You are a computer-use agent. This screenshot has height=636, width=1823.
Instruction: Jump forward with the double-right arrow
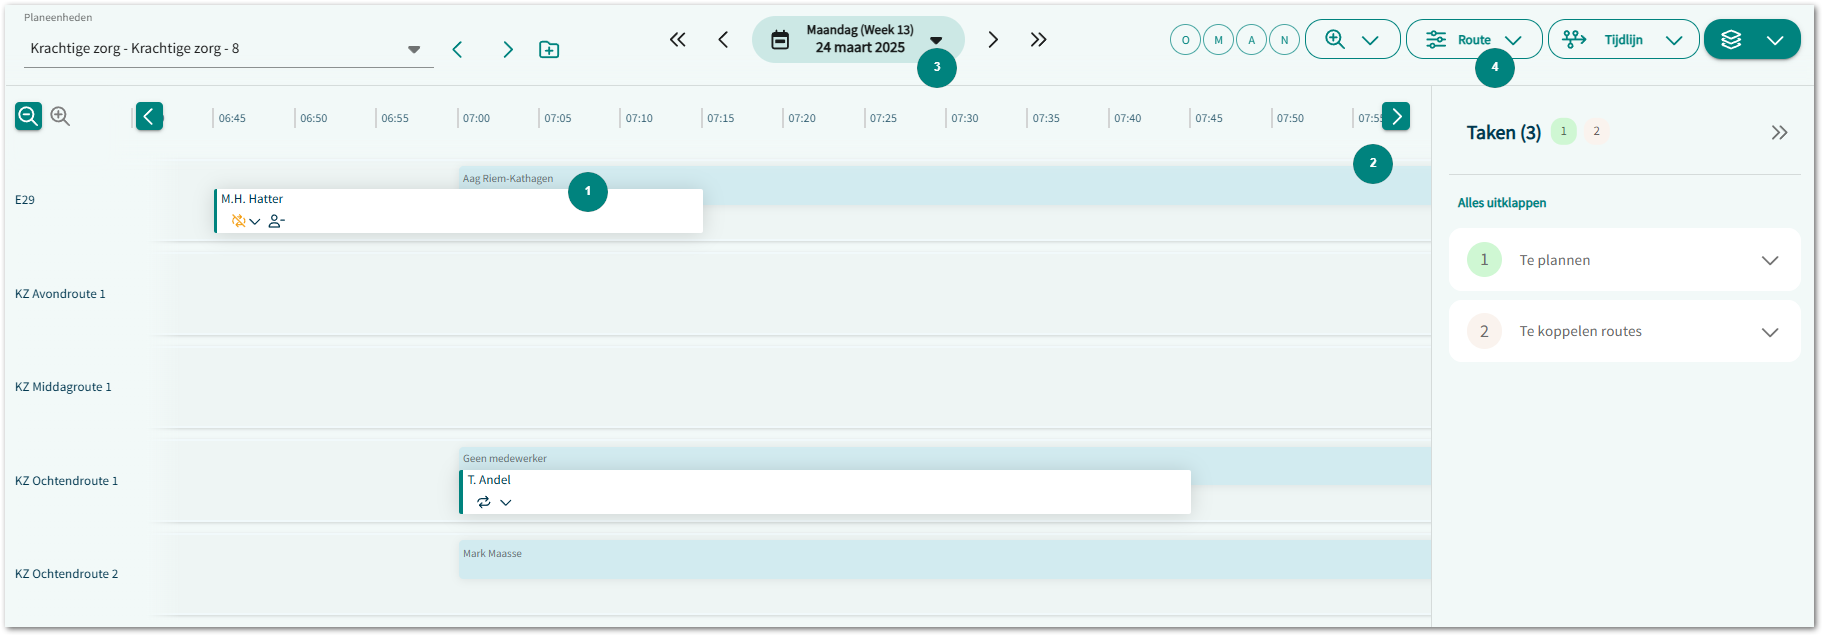[1038, 40]
